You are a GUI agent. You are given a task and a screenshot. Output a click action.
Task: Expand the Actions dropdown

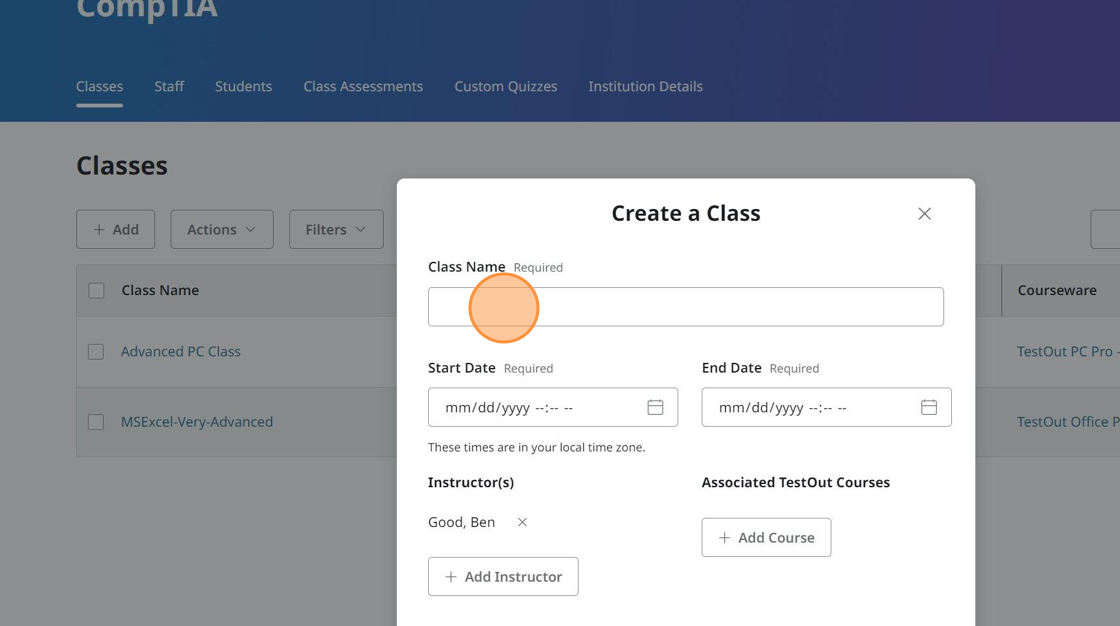221,230
